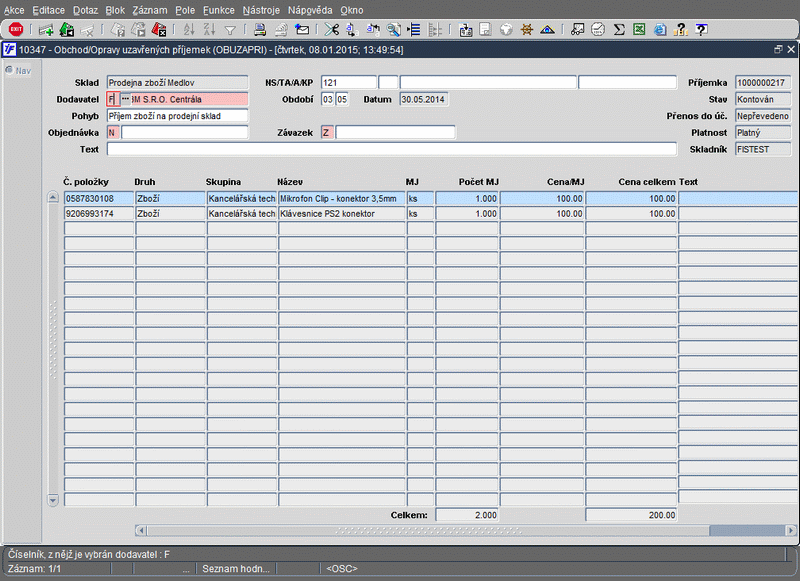
Task: Click the enter query icon
Action: pyautogui.click(x=118, y=30)
